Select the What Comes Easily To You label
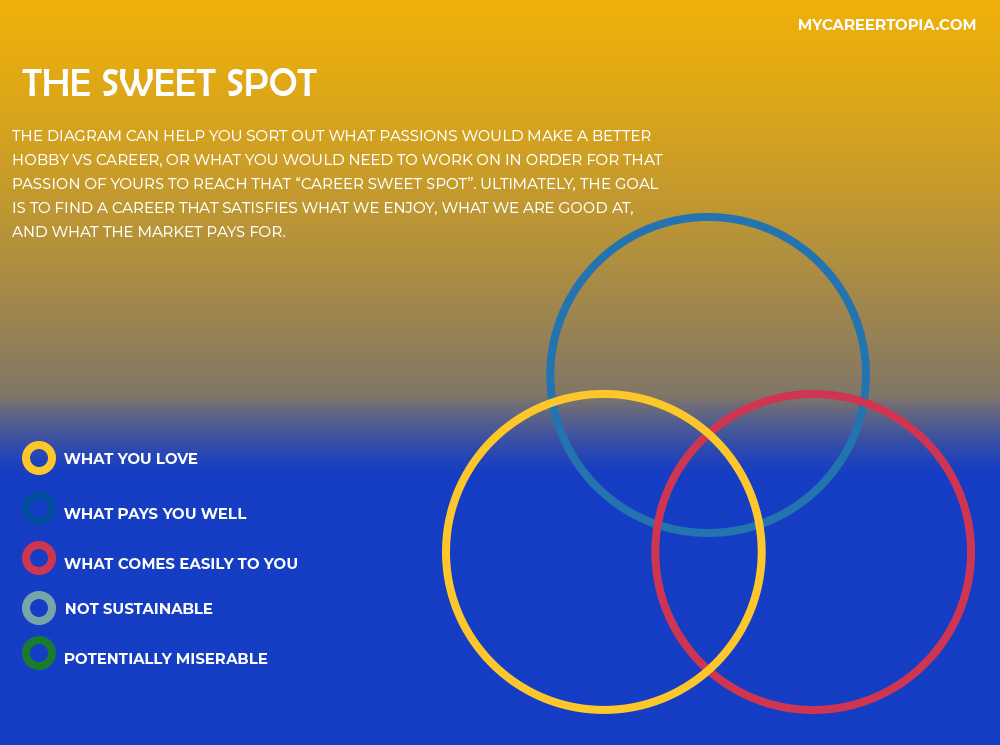The image size is (1000, 745). (181, 564)
